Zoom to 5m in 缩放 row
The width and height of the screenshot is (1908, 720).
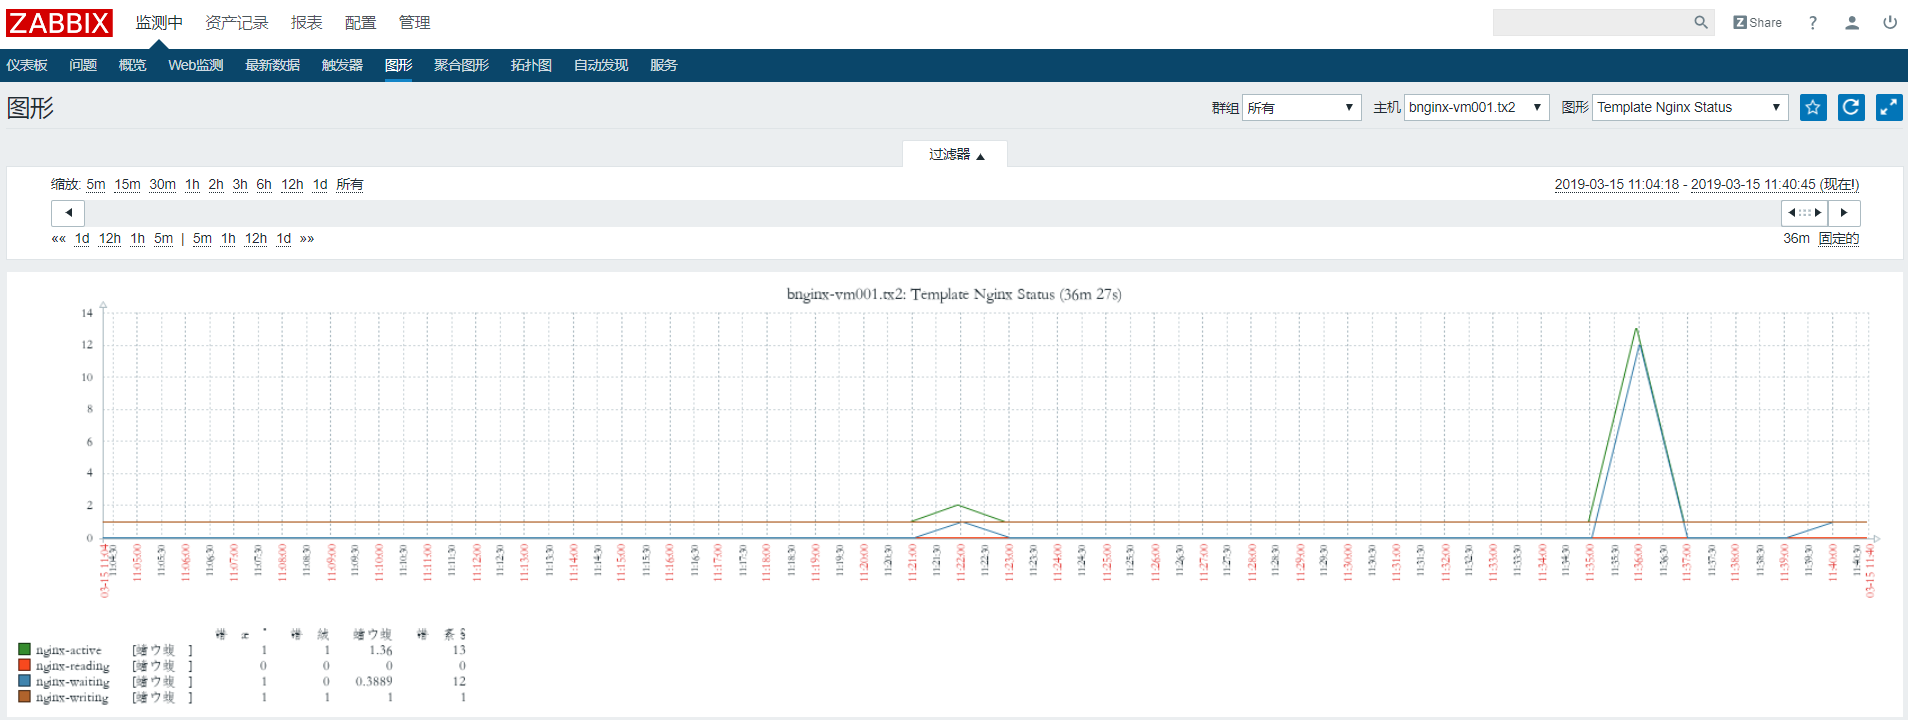[96, 184]
